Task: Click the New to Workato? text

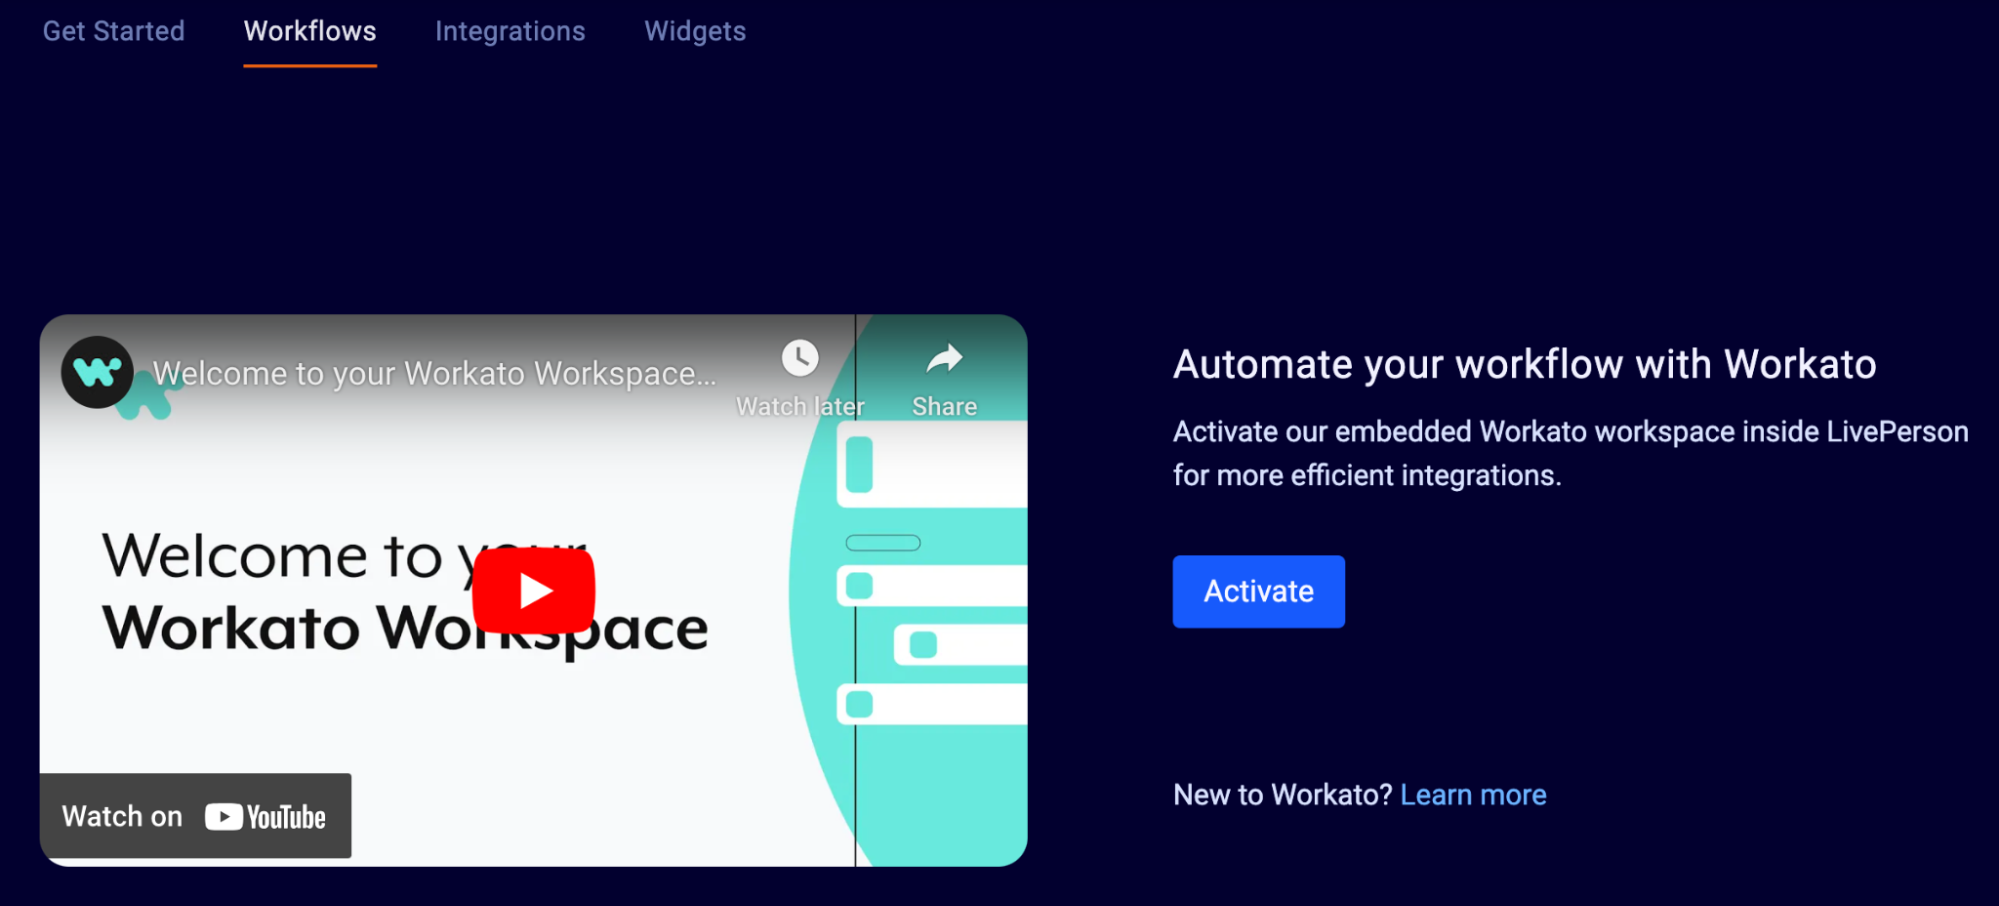Action: [1282, 795]
